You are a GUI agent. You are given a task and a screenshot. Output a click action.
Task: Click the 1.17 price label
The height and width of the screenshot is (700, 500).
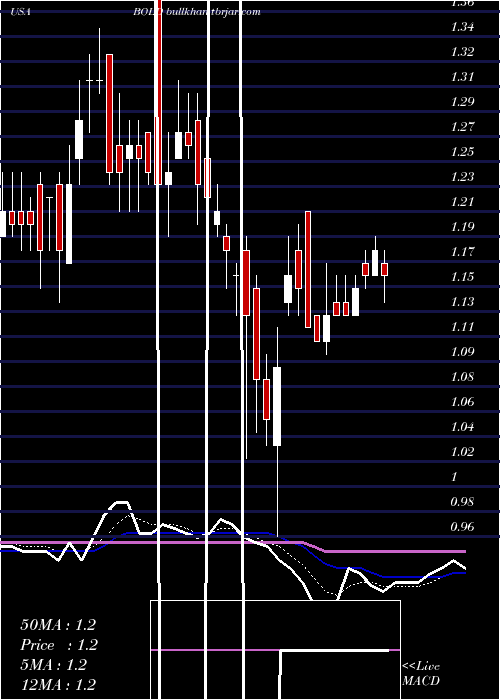coord(462,252)
